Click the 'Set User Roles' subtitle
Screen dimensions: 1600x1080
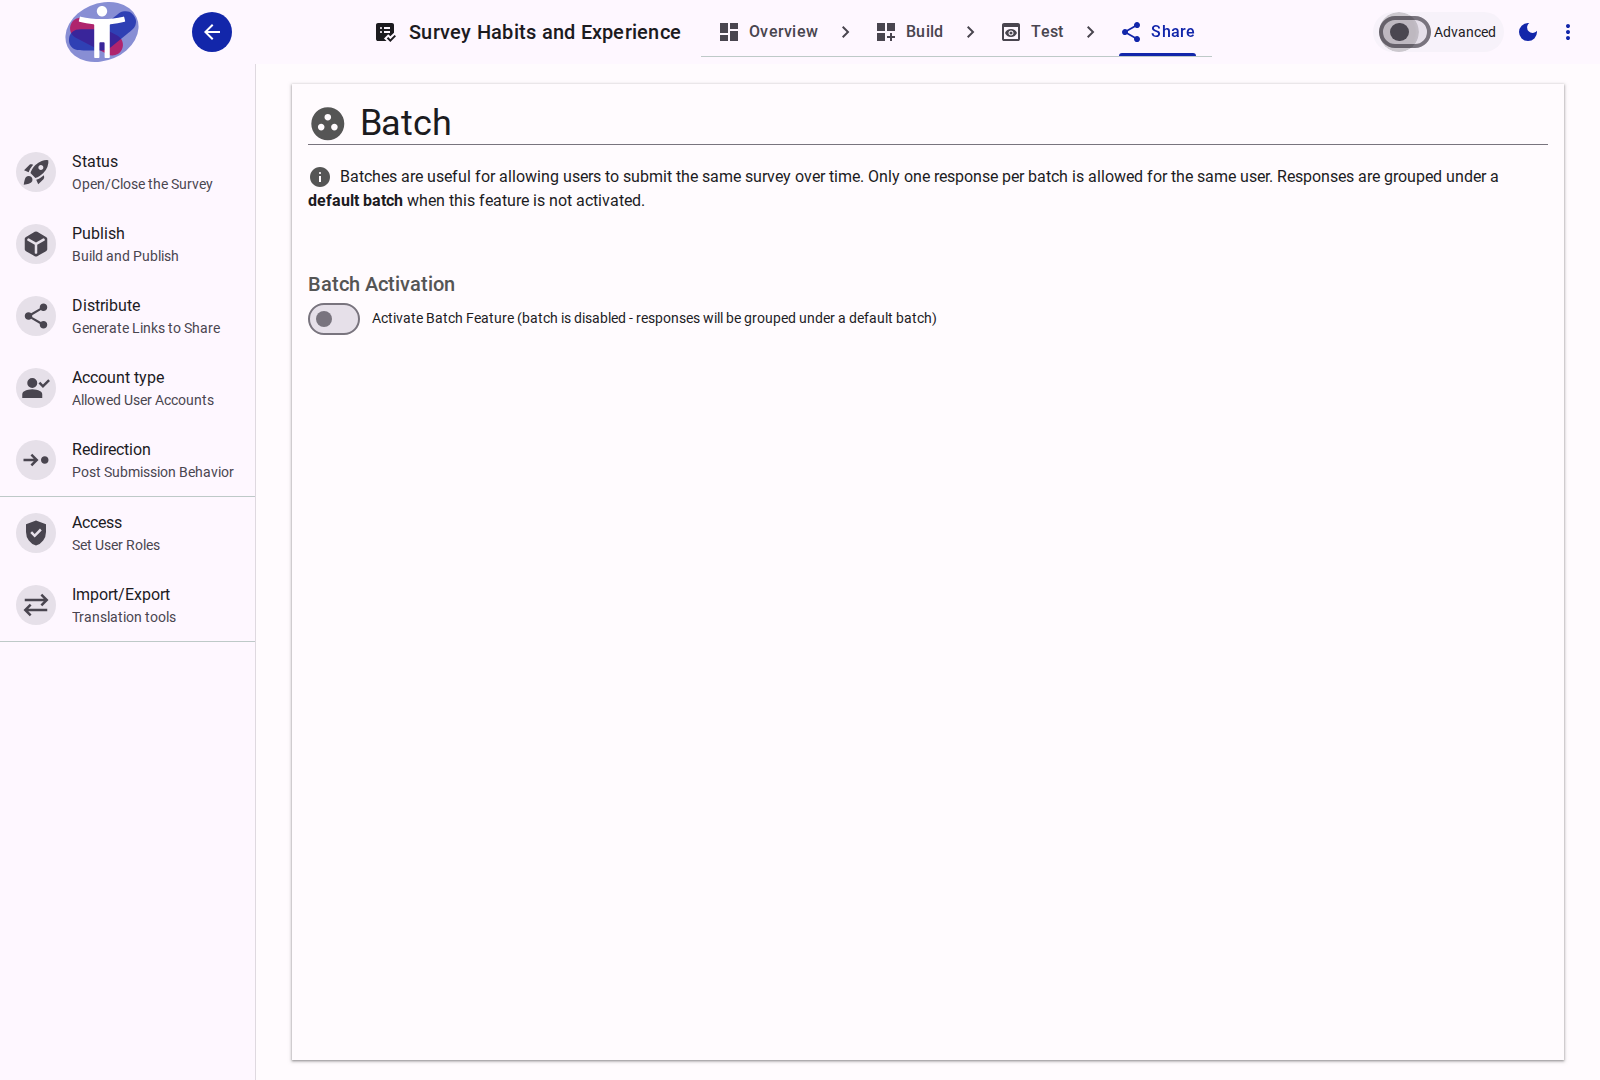[116, 545]
